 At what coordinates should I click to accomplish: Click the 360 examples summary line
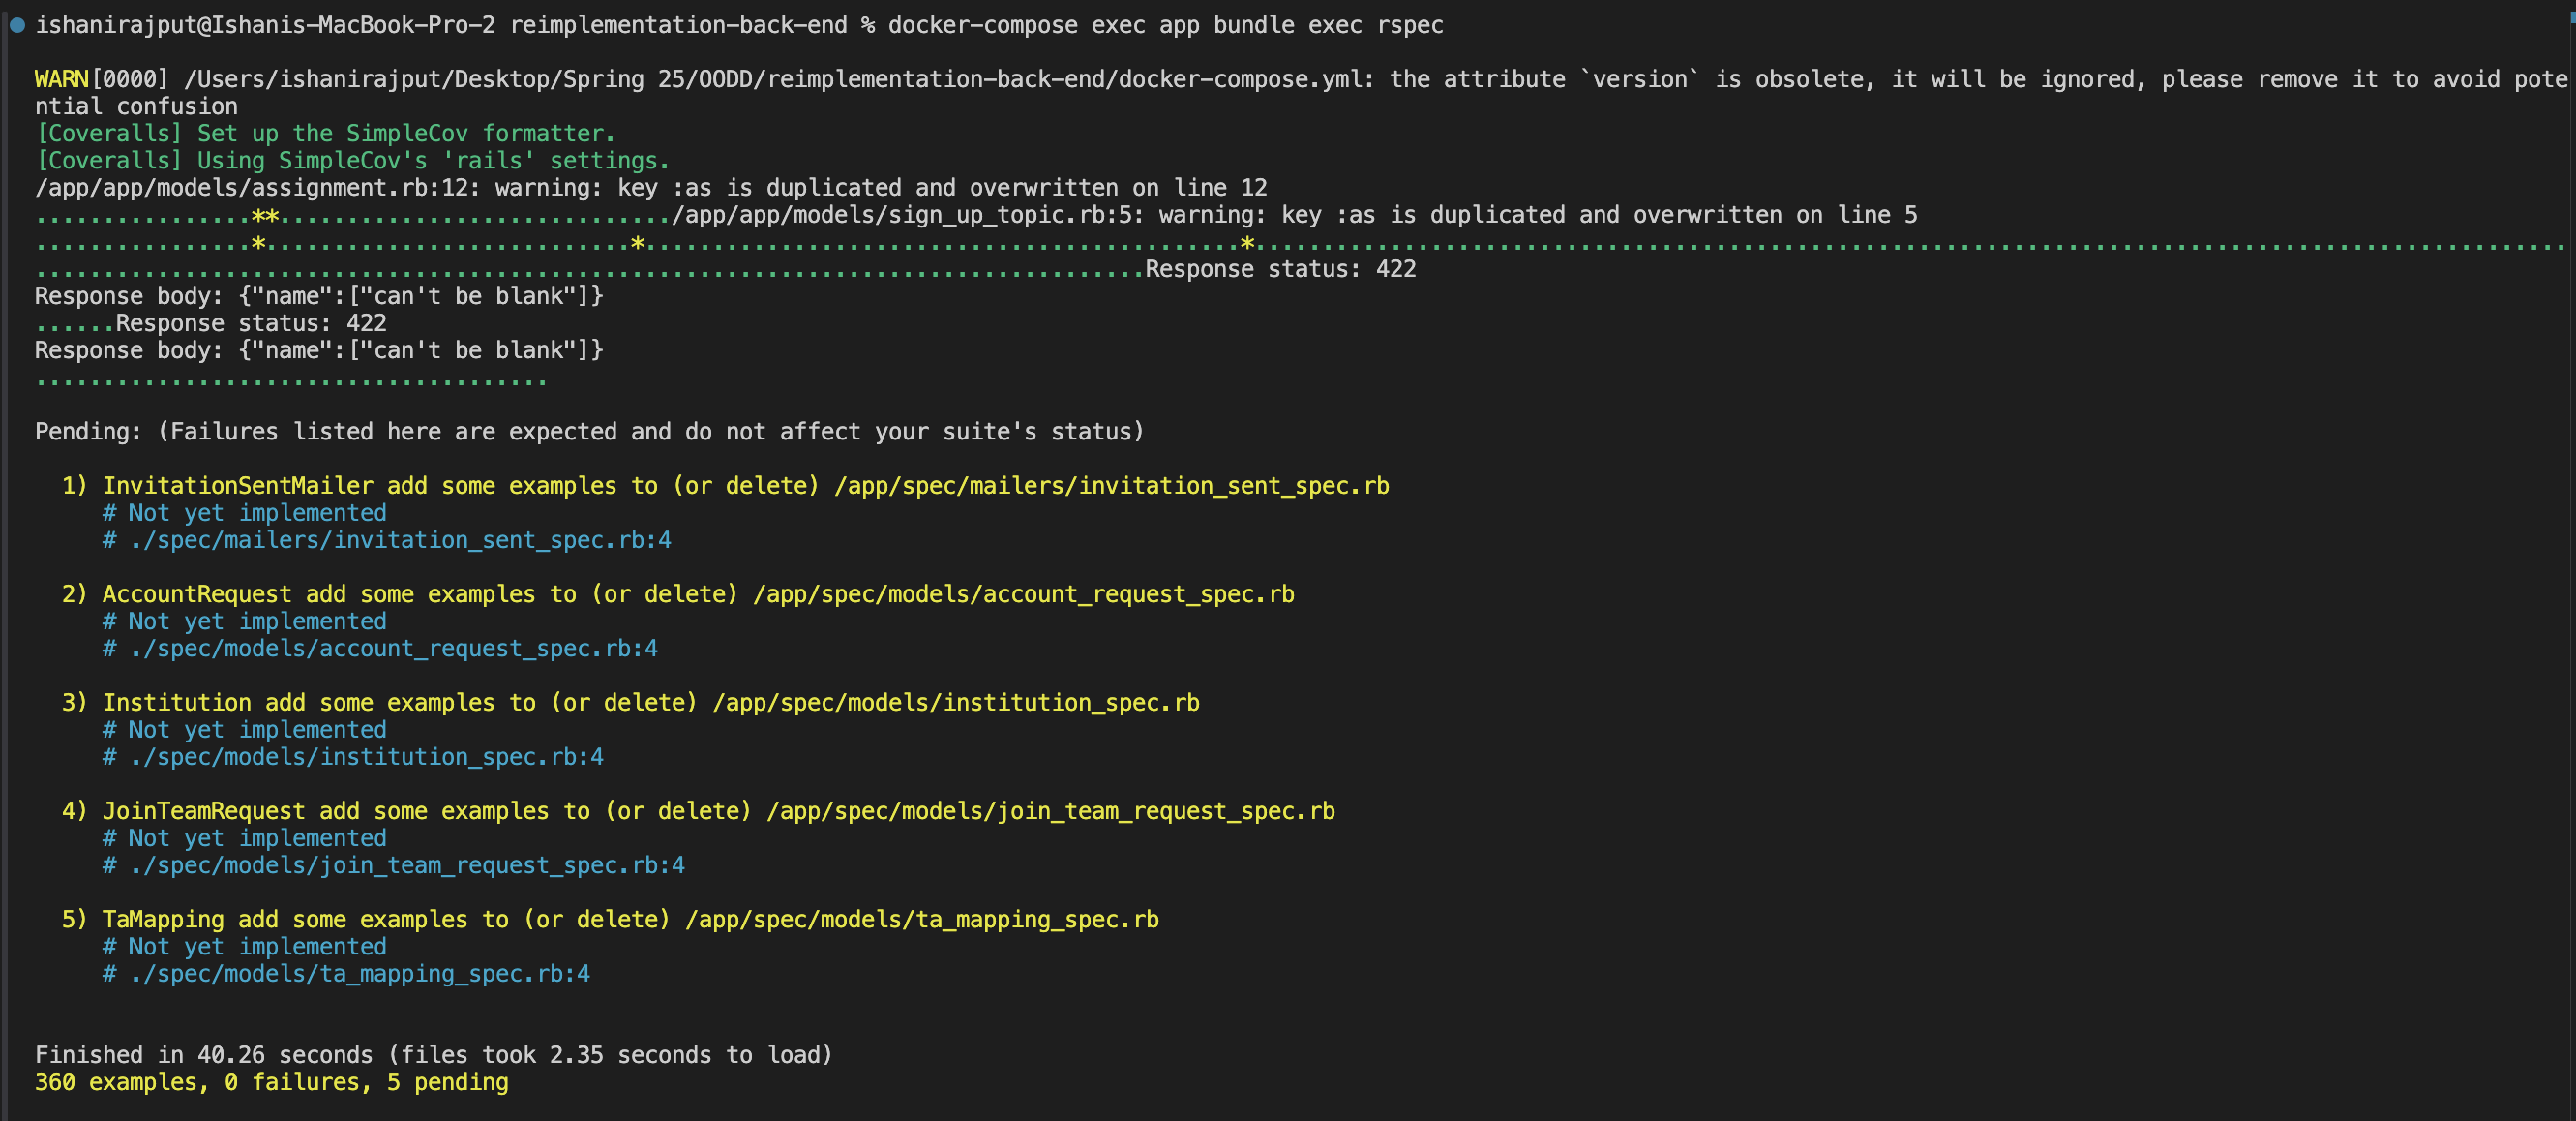271,1082
